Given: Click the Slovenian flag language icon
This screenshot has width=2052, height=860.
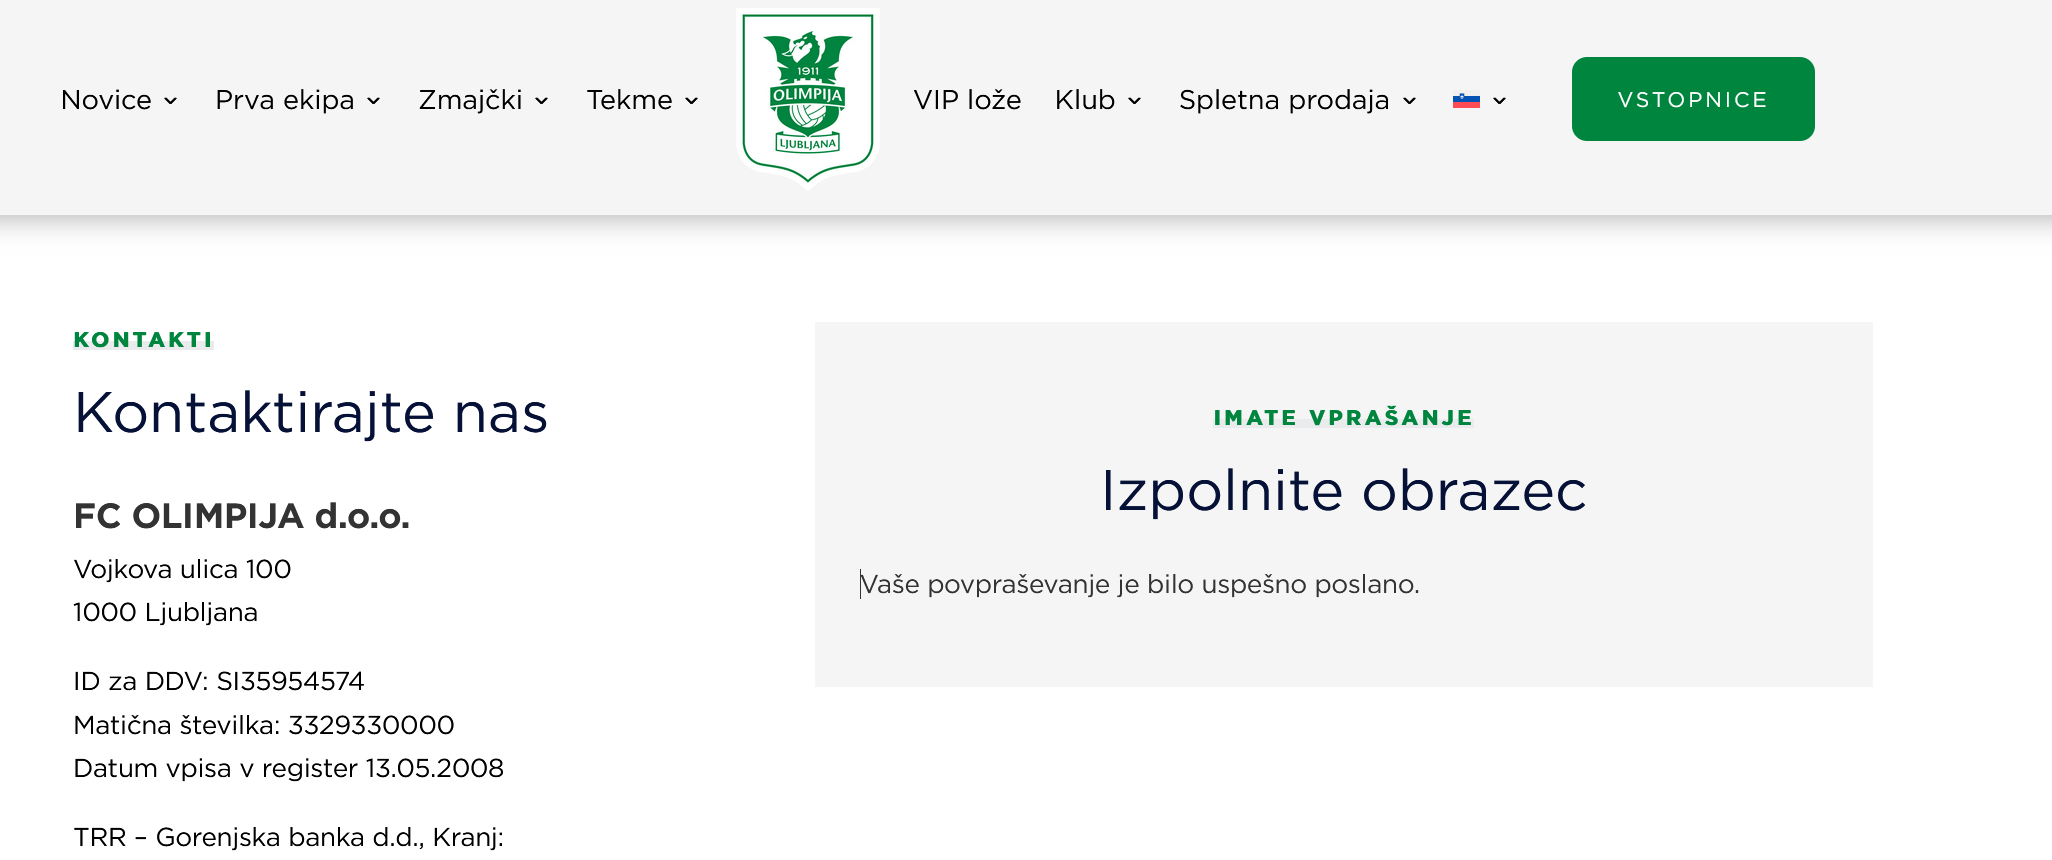Looking at the screenshot, I should click(x=1466, y=100).
